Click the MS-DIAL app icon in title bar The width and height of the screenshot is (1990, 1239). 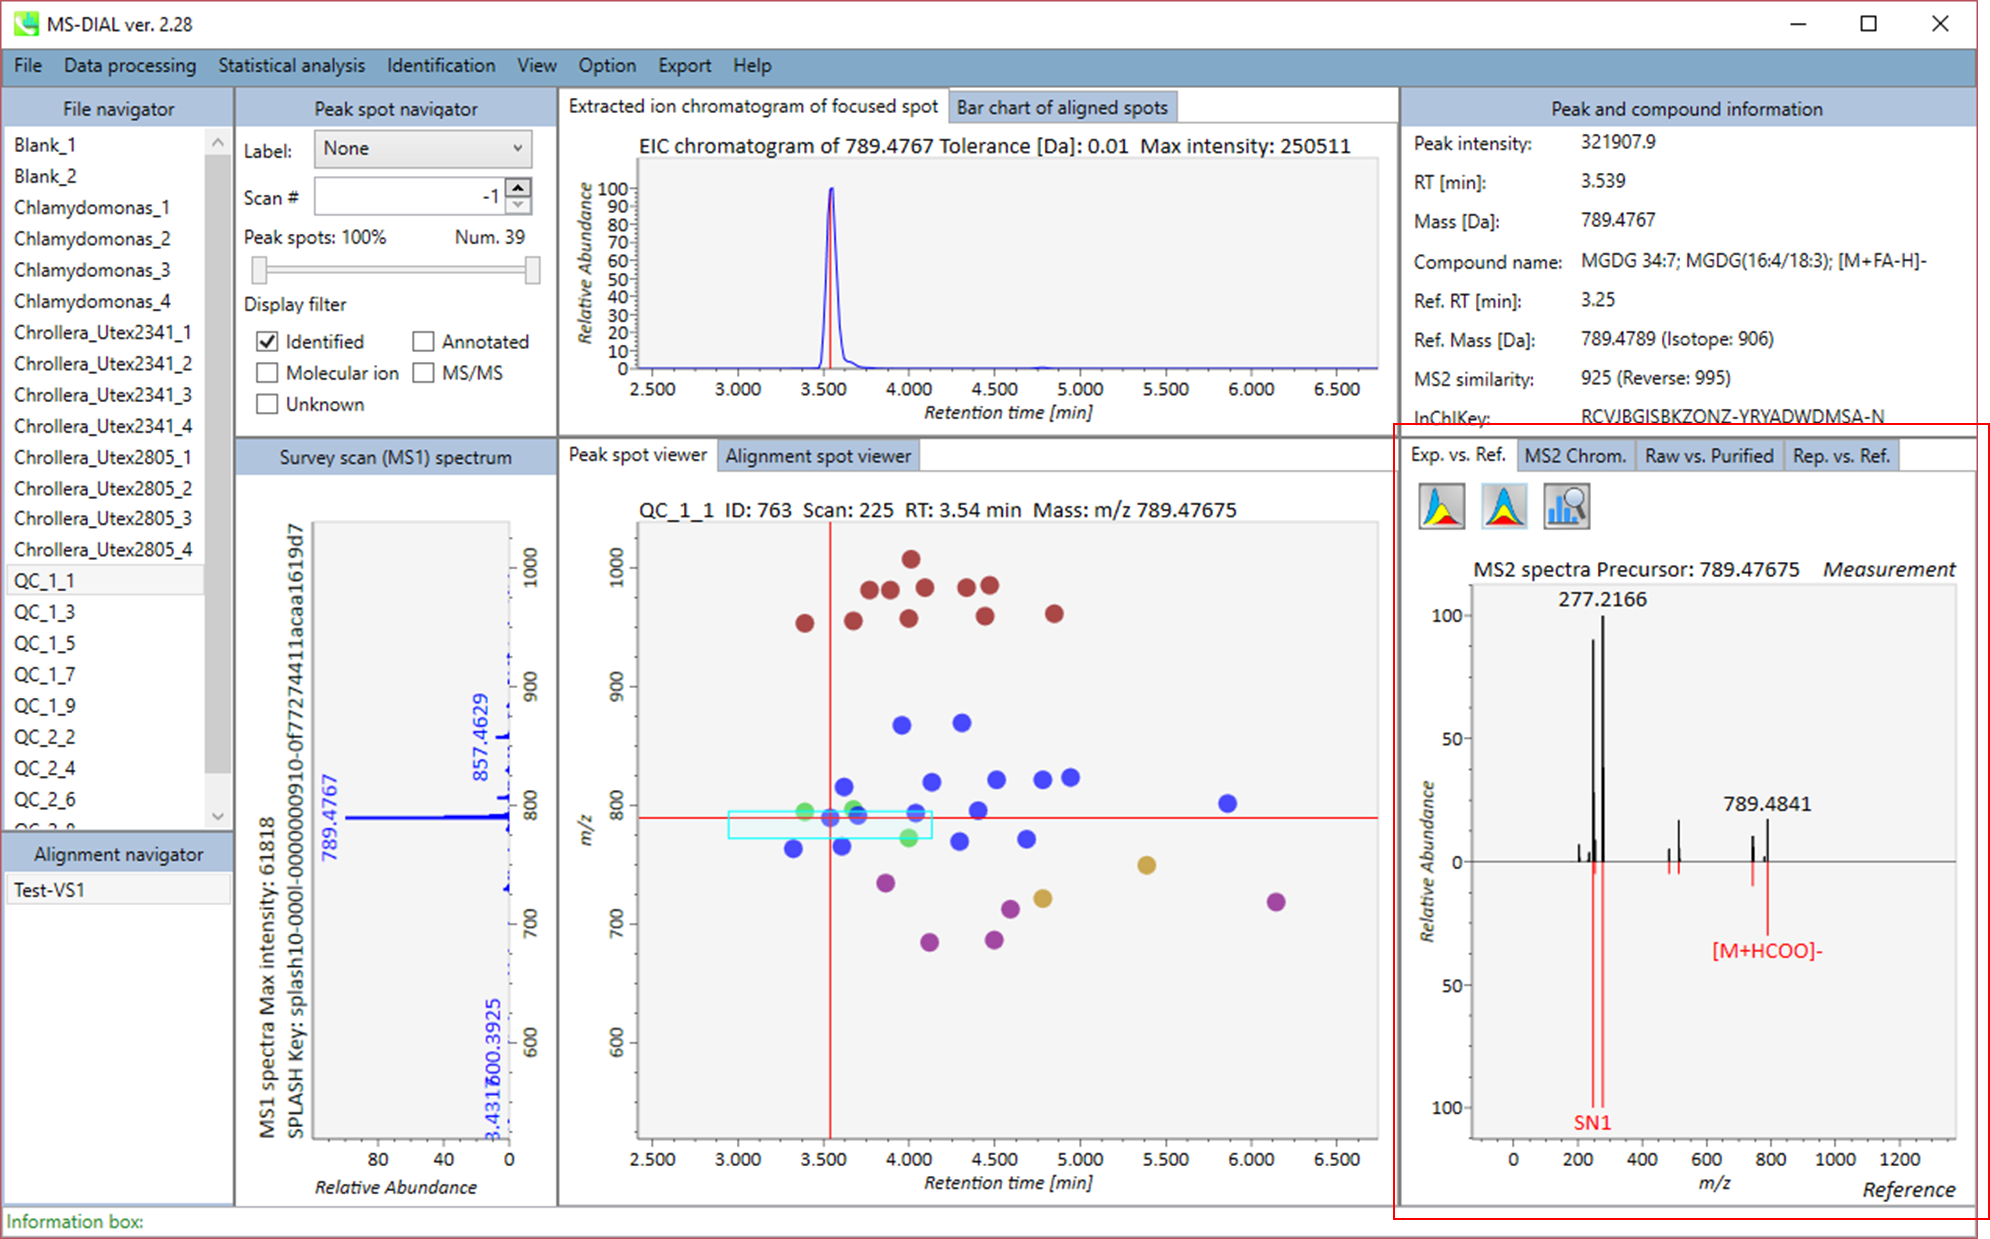pyautogui.click(x=26, y=23)
